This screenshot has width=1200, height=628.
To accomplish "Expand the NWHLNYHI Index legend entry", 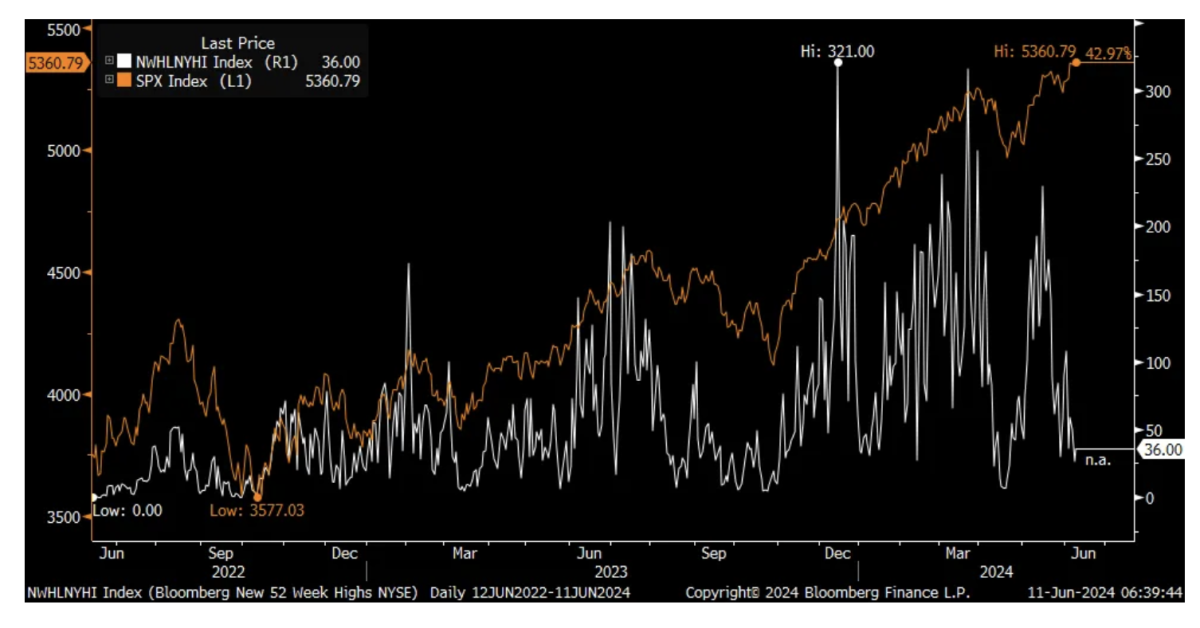I will pyautogui.click(x=110, y=61).
